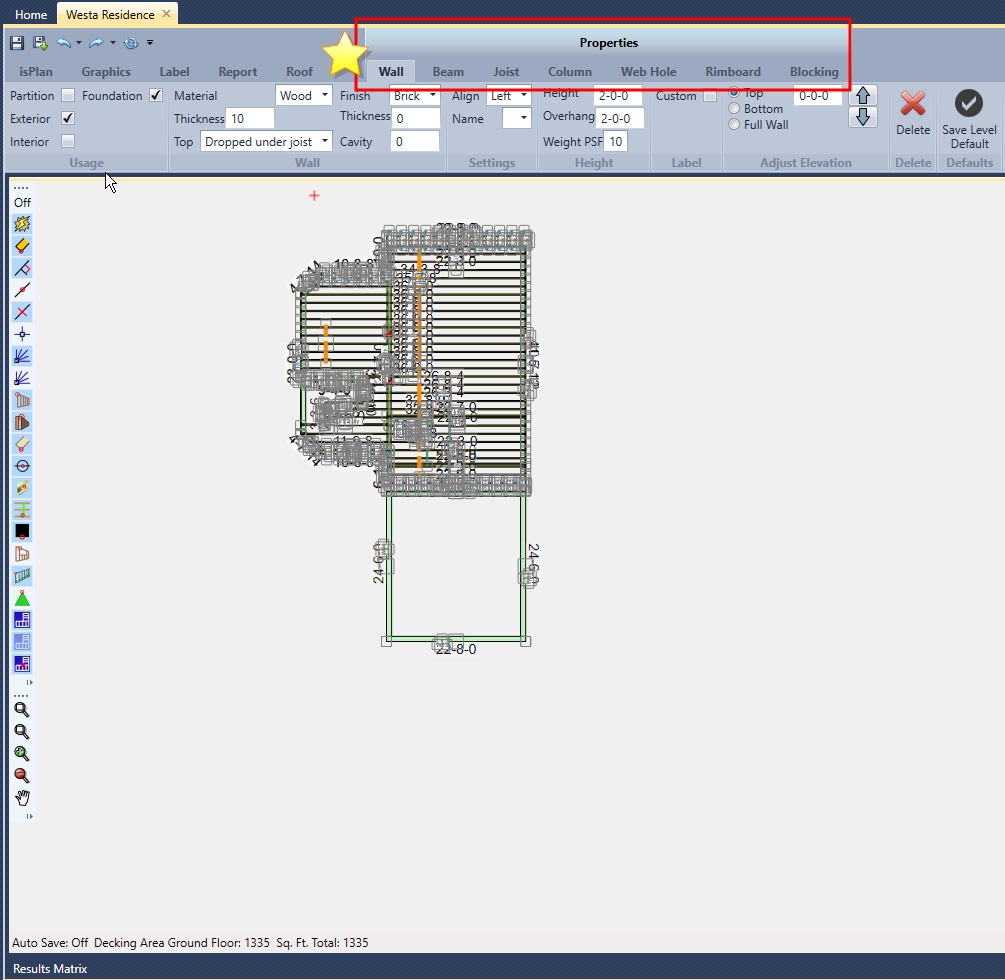The height and width of the screenshot is (980, 1005).
Task: Select the pan hand tool
Action: tap(22, 798)
